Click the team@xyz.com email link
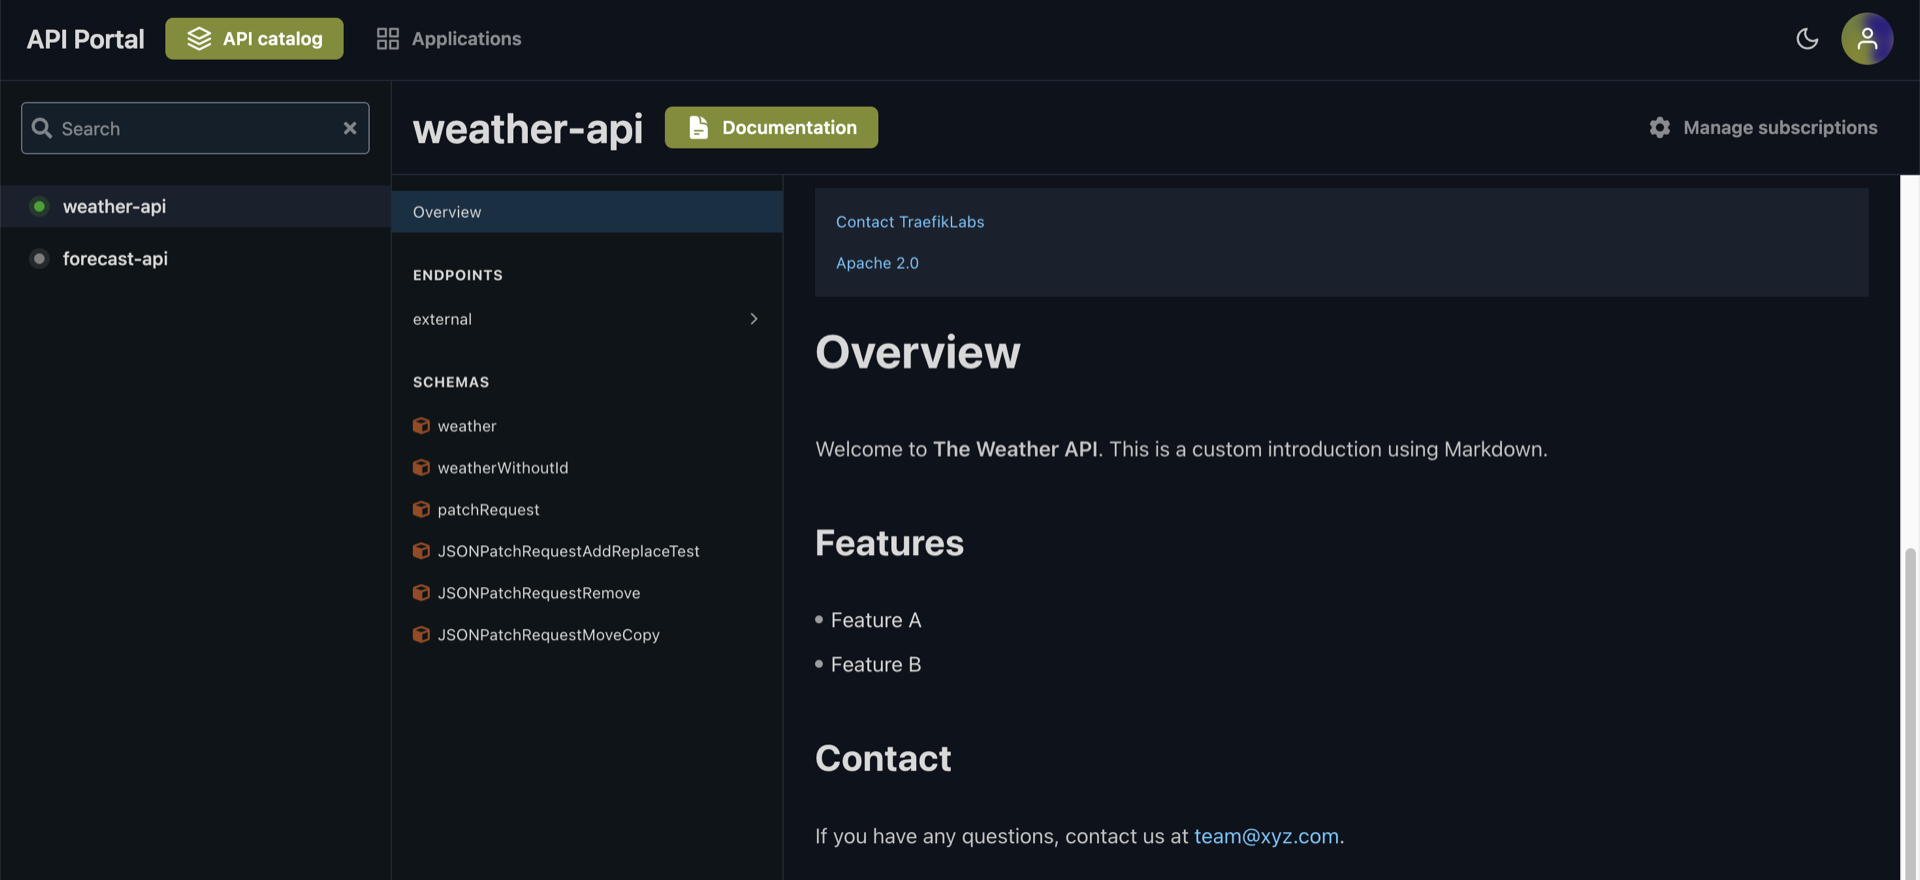This screenshot has height=880, width=1920. coord(1266,836)
